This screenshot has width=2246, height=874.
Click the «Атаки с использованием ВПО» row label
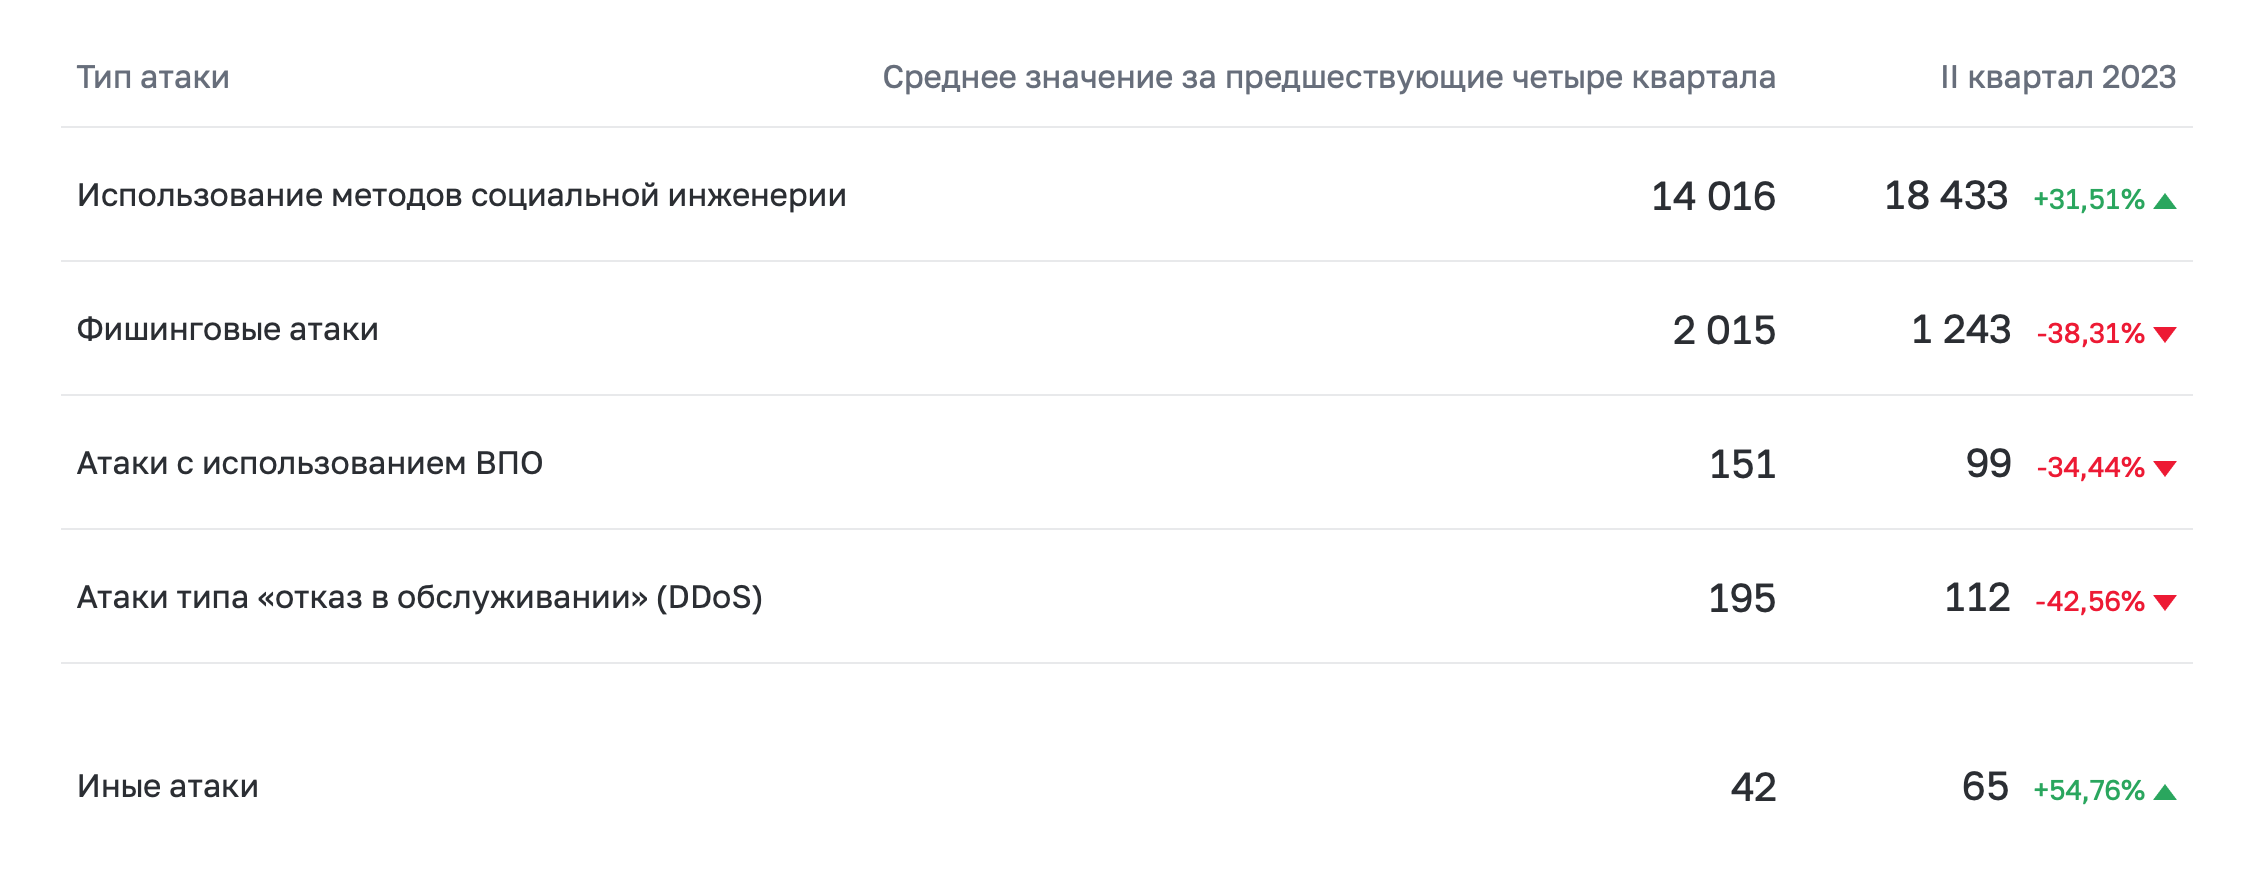pyautogui.click(x=309, y=463)
